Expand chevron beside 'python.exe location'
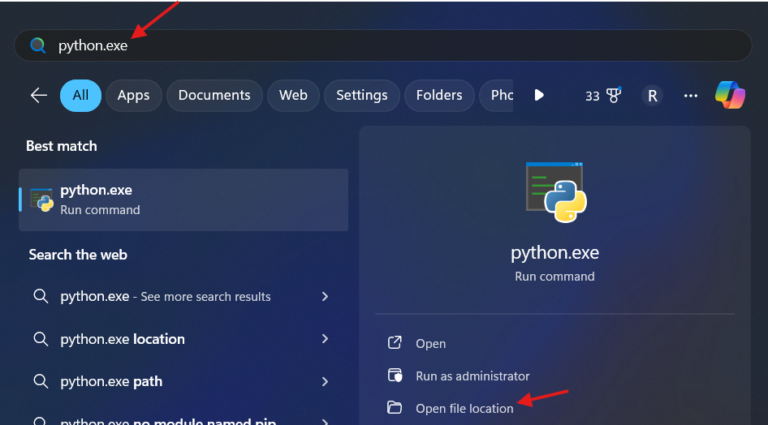 pos(325,339)
